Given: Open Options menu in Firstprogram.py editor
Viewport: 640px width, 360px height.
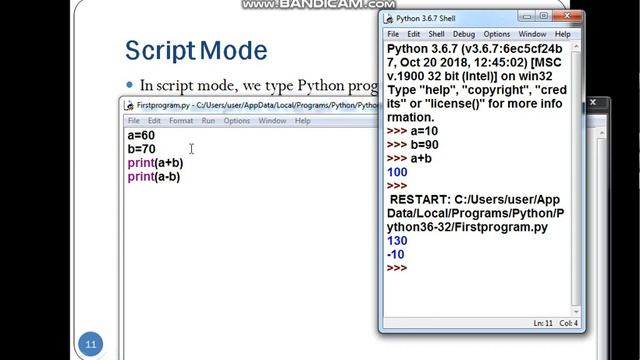Looking at the screenshot, I should (x=237, y=121).
